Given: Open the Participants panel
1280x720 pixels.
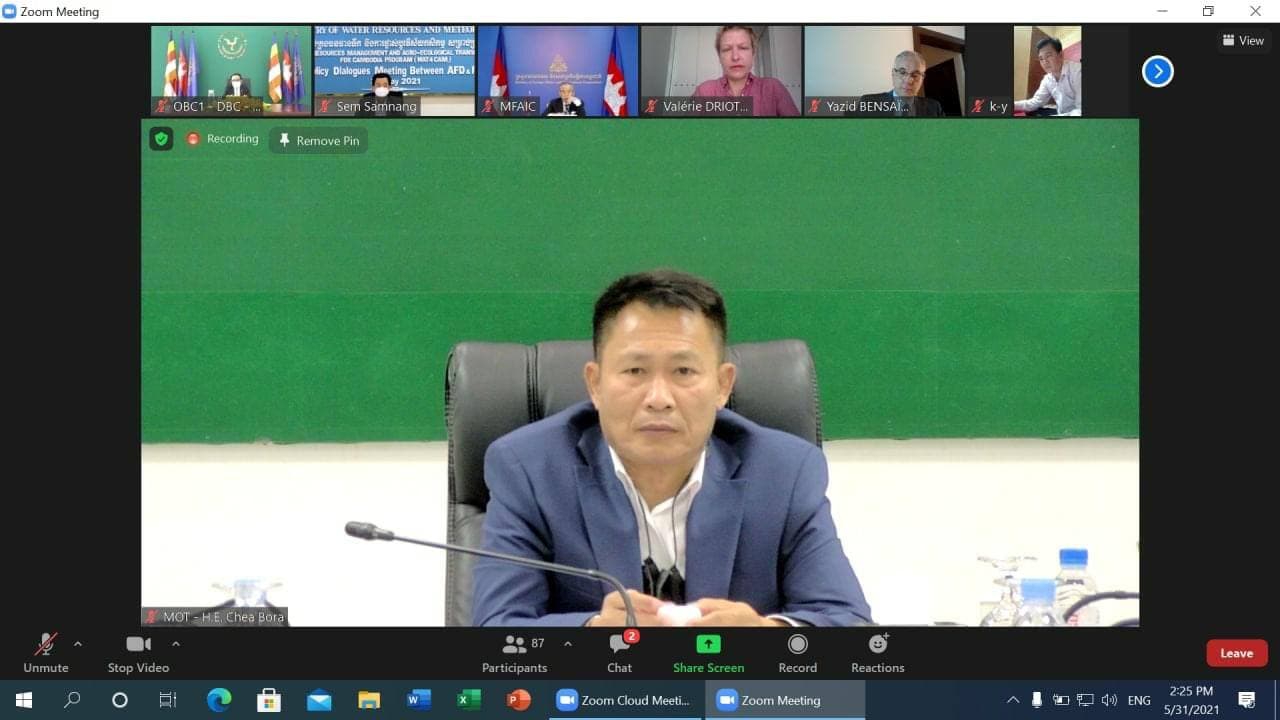Looking at the screenshot, I should click(515, 653).
